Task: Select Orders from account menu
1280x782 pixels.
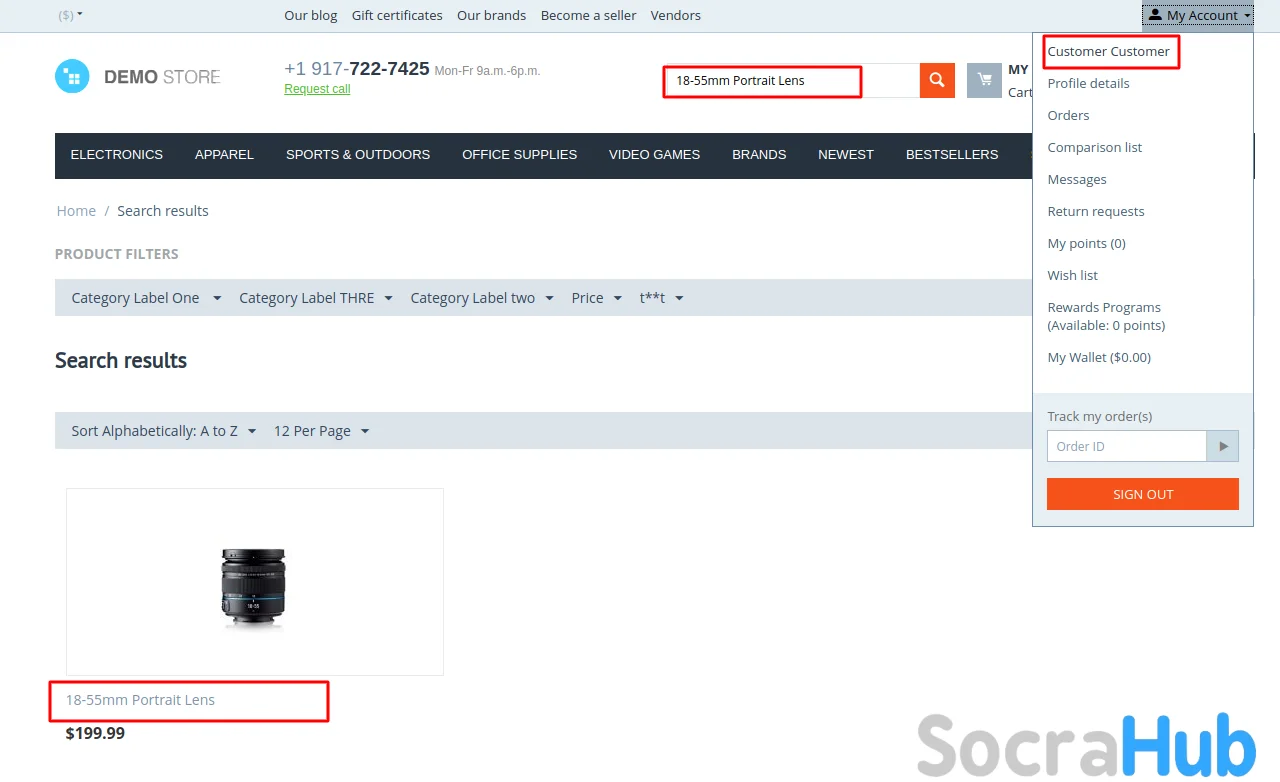Action: coord(1068,115)
